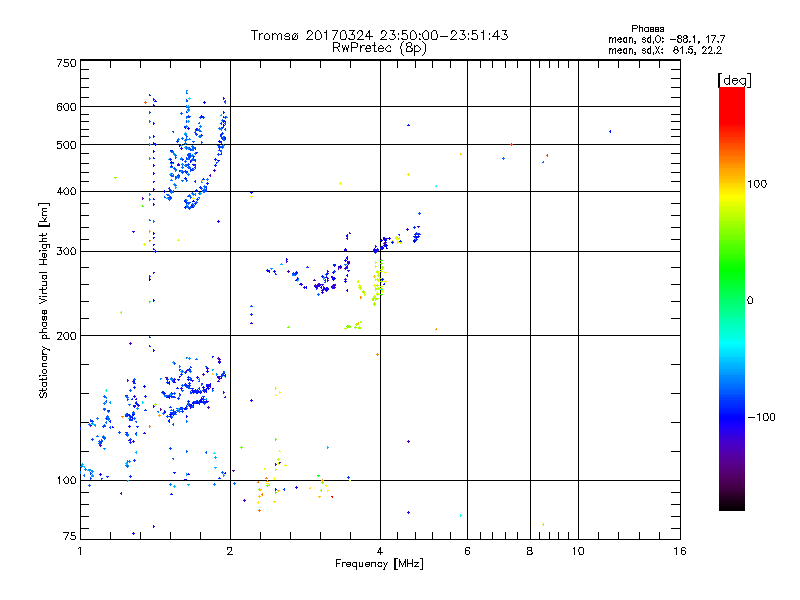The width and height of the screenshot is (800, 600).
Task: Click the y-axis tick label '200'
Action: [x=66, y=336]
